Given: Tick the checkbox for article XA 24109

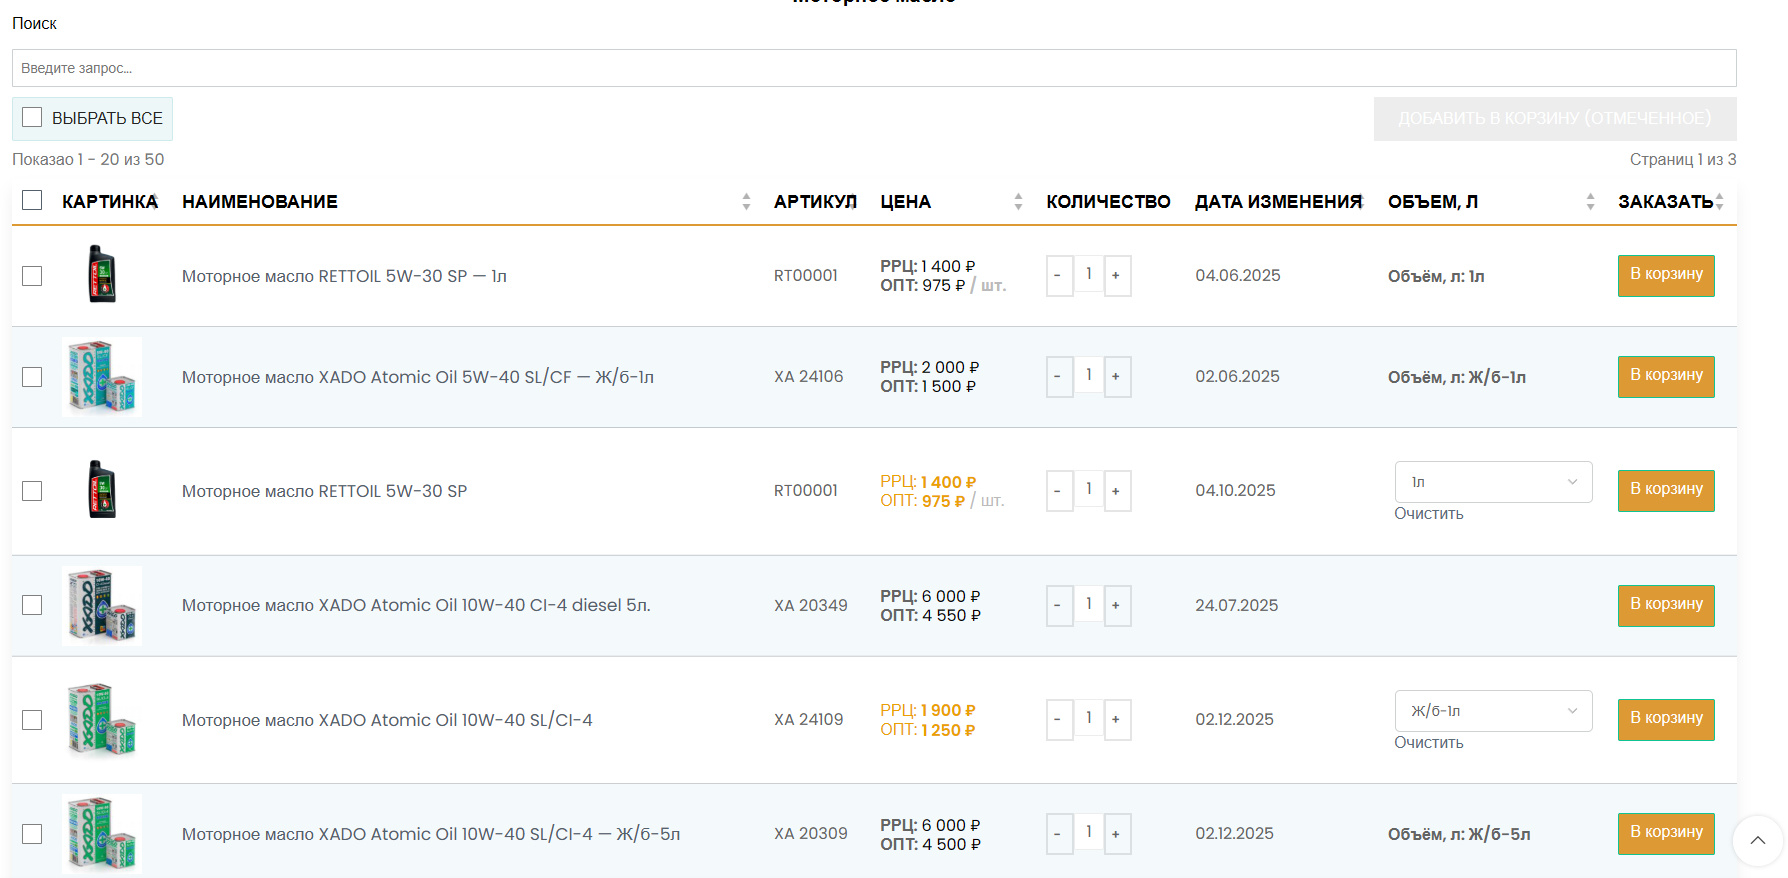Looking at the screenshot, I should click(x=32, y=720).
